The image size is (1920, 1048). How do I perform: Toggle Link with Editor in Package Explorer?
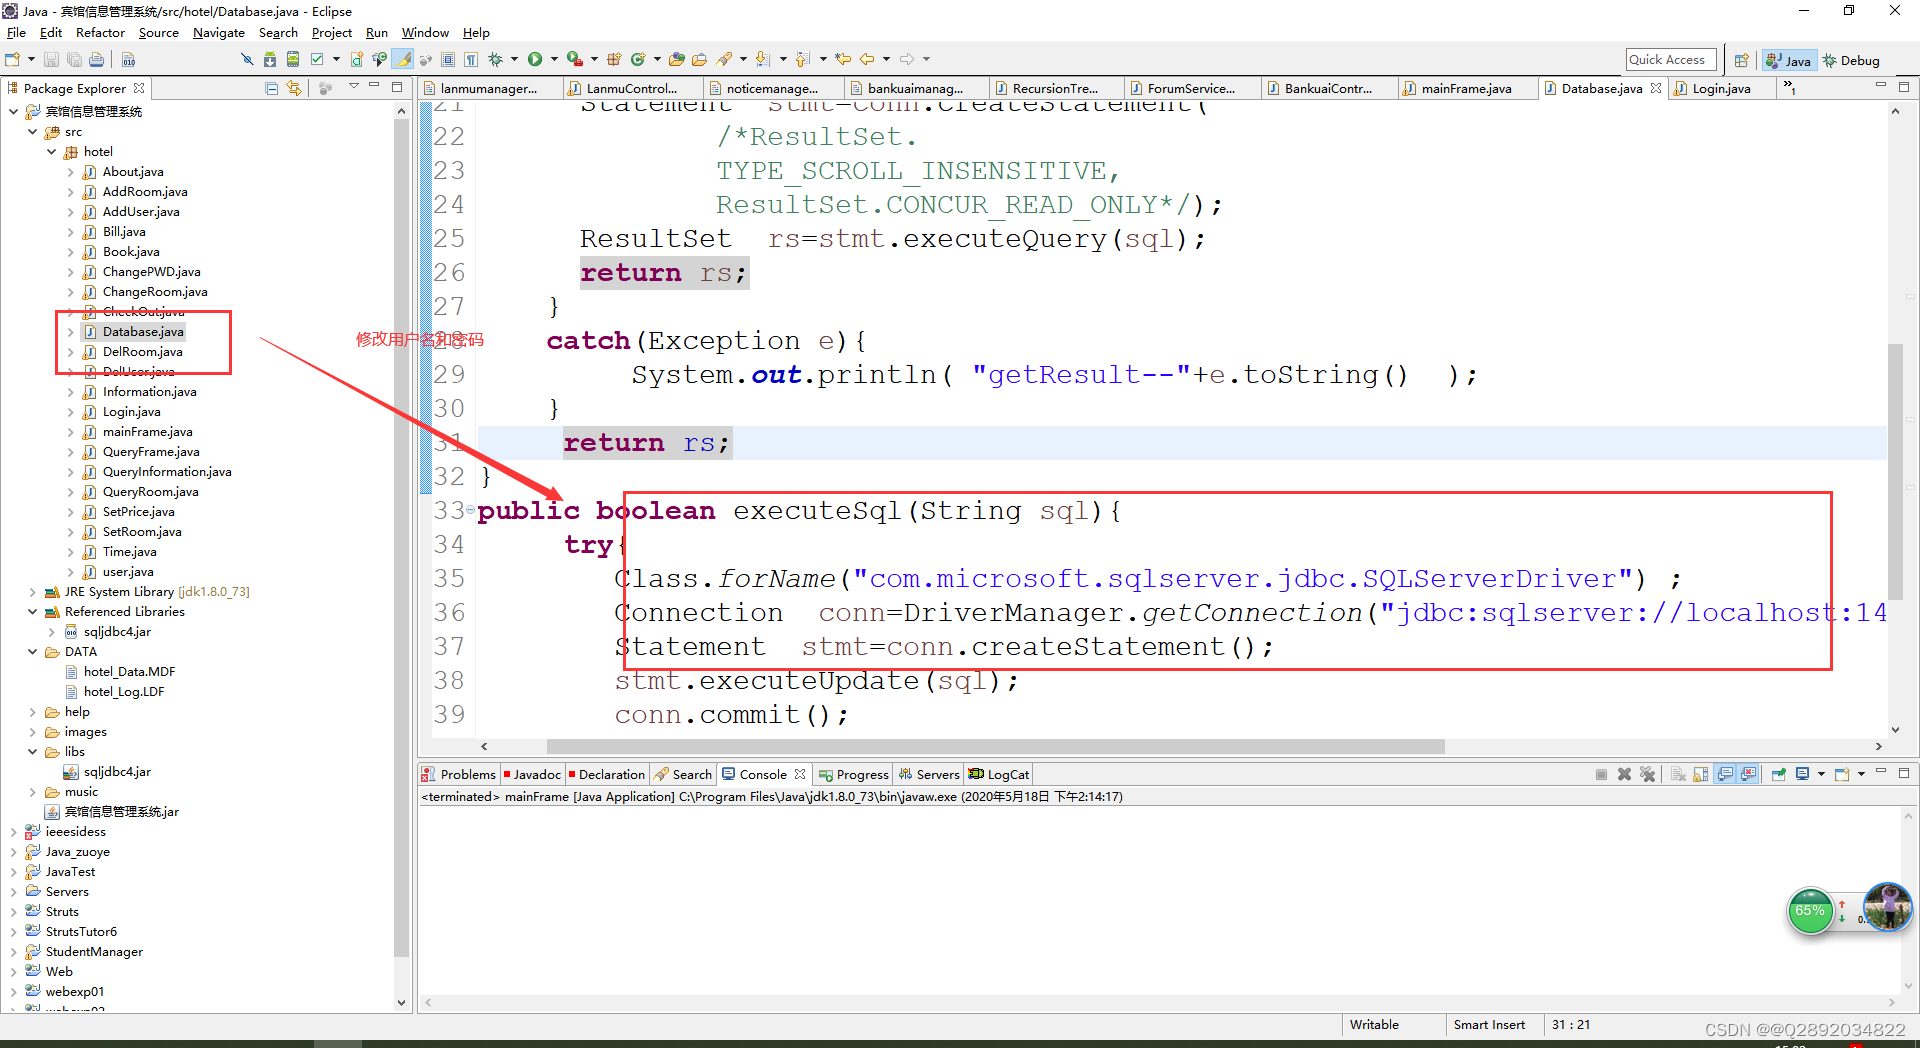[x=294, y=88]
